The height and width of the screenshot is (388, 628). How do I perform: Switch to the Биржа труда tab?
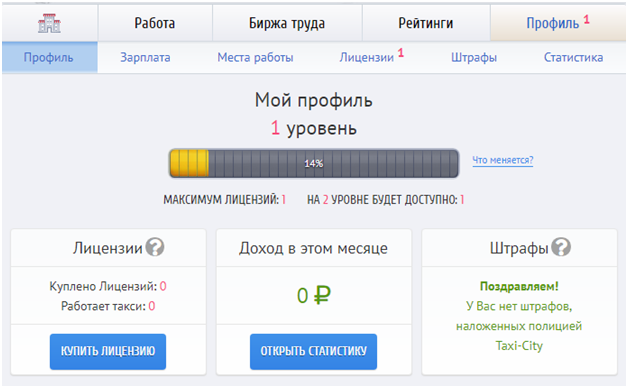pyautogui.click(x=287, y=23)
